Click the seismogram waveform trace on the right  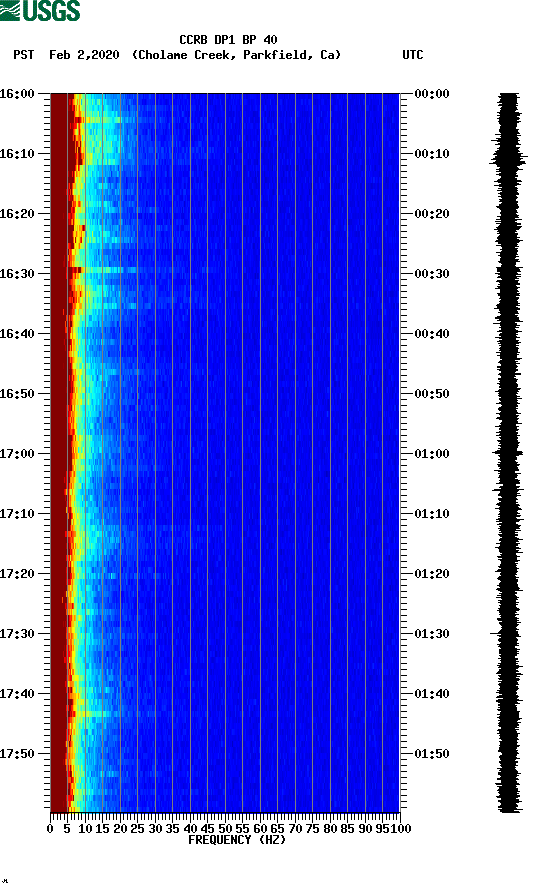[x=508, y=452]
